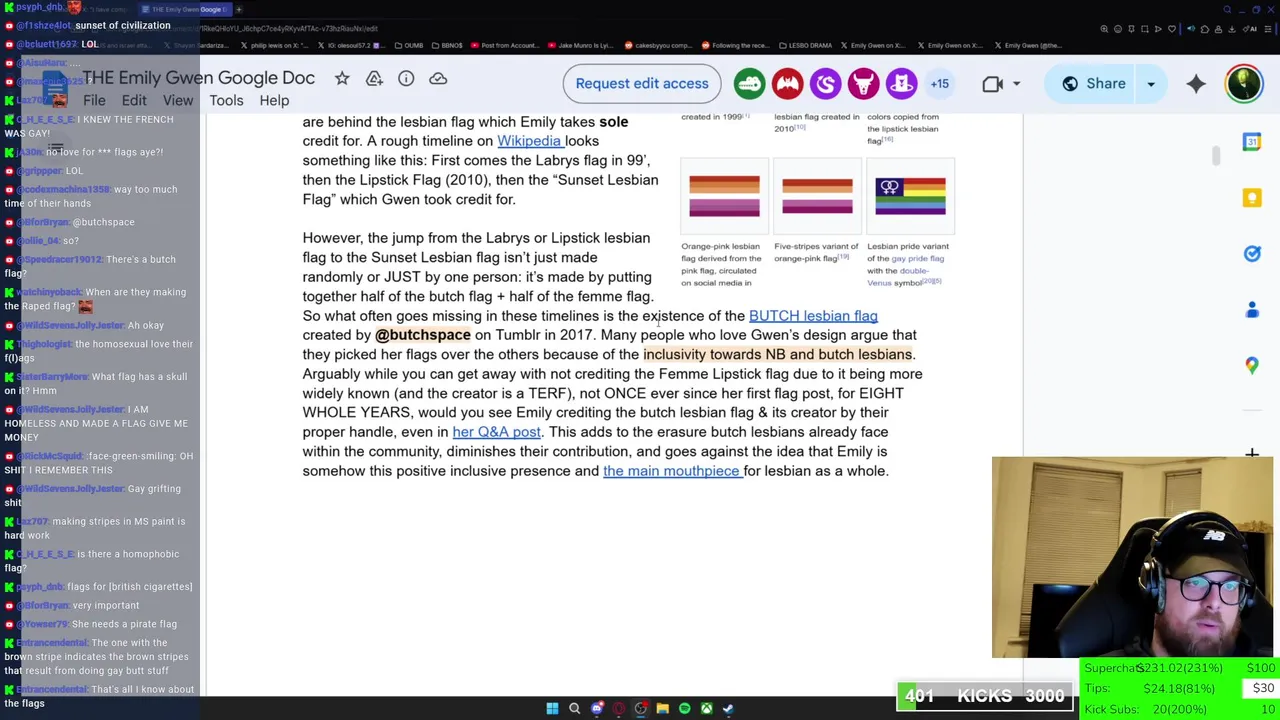Star the Emily Gwen Google Doc
Screen dimensions: 1280x720
pyautogui.click(x=342, y=78)
